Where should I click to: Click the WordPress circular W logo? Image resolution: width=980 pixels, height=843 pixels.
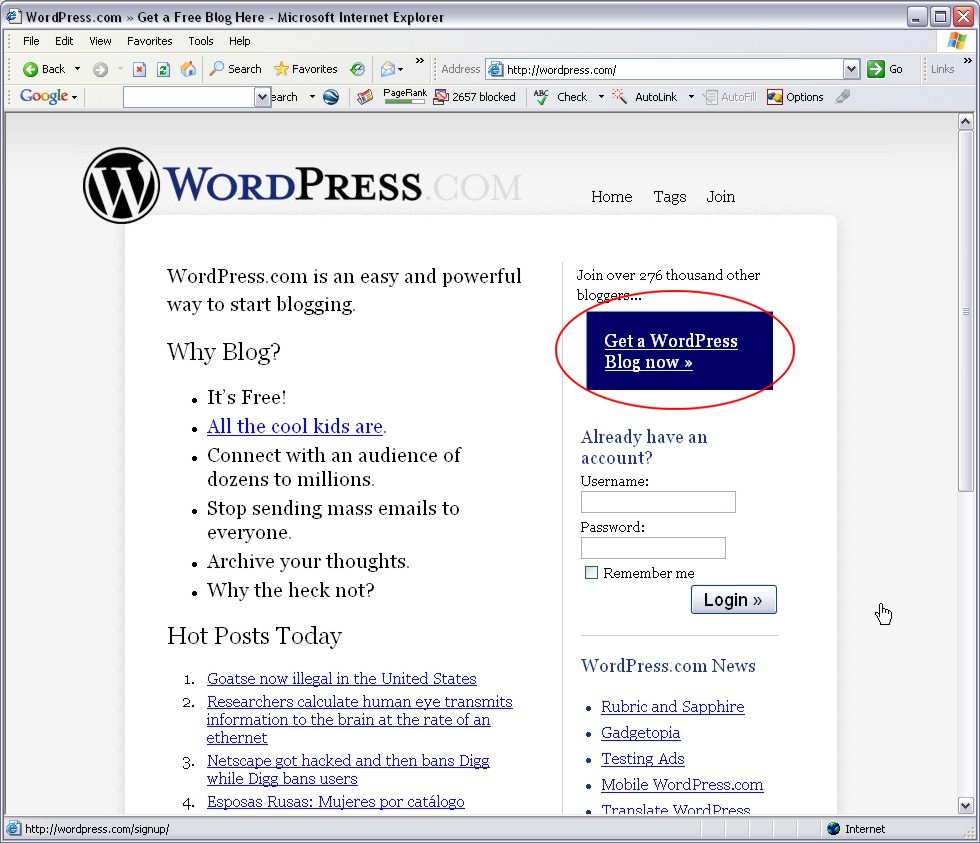click(121, 186)
